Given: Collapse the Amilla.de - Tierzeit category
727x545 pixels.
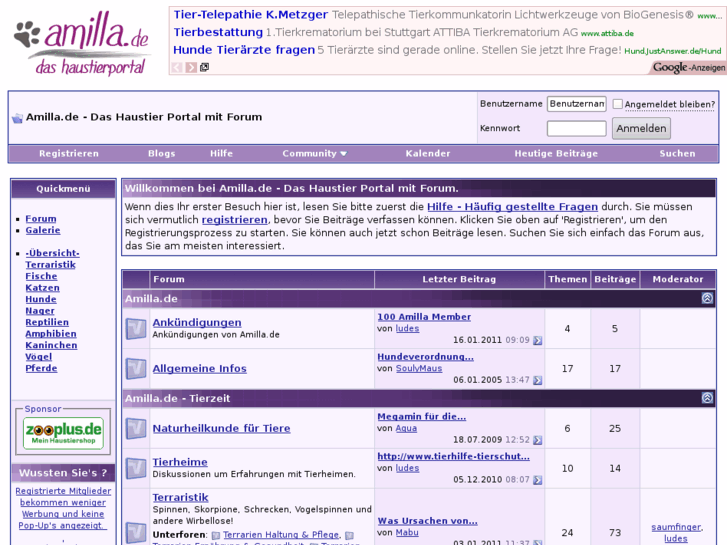Looking at the screenshot, I should tap(707, 398).
